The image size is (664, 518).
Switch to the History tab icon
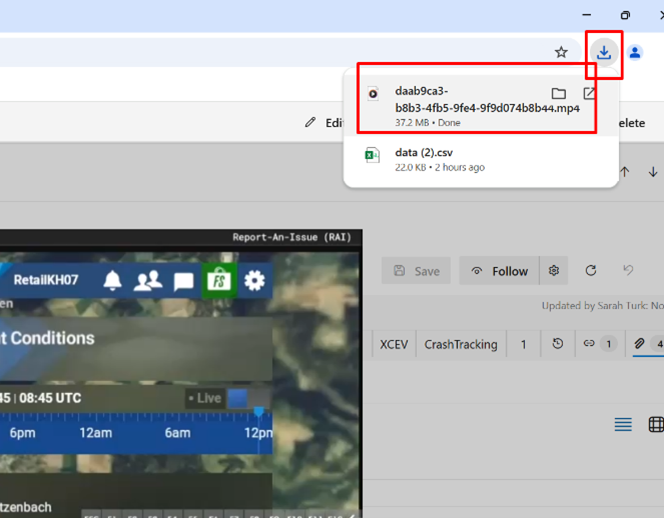pyautogui.click(x=557, y=344)
